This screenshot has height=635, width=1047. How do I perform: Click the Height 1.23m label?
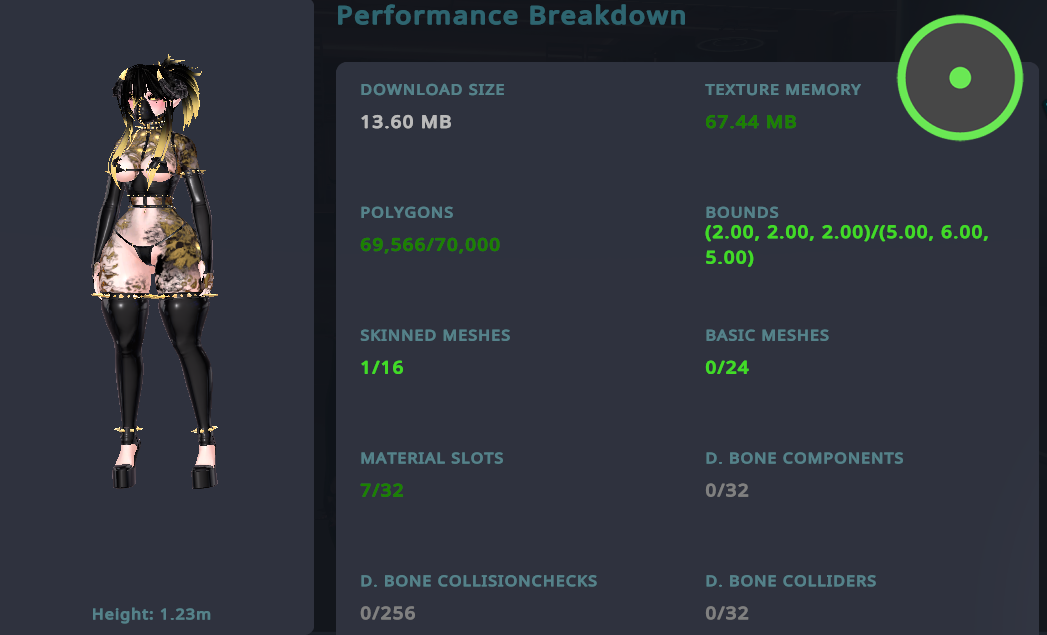[152, 614]
